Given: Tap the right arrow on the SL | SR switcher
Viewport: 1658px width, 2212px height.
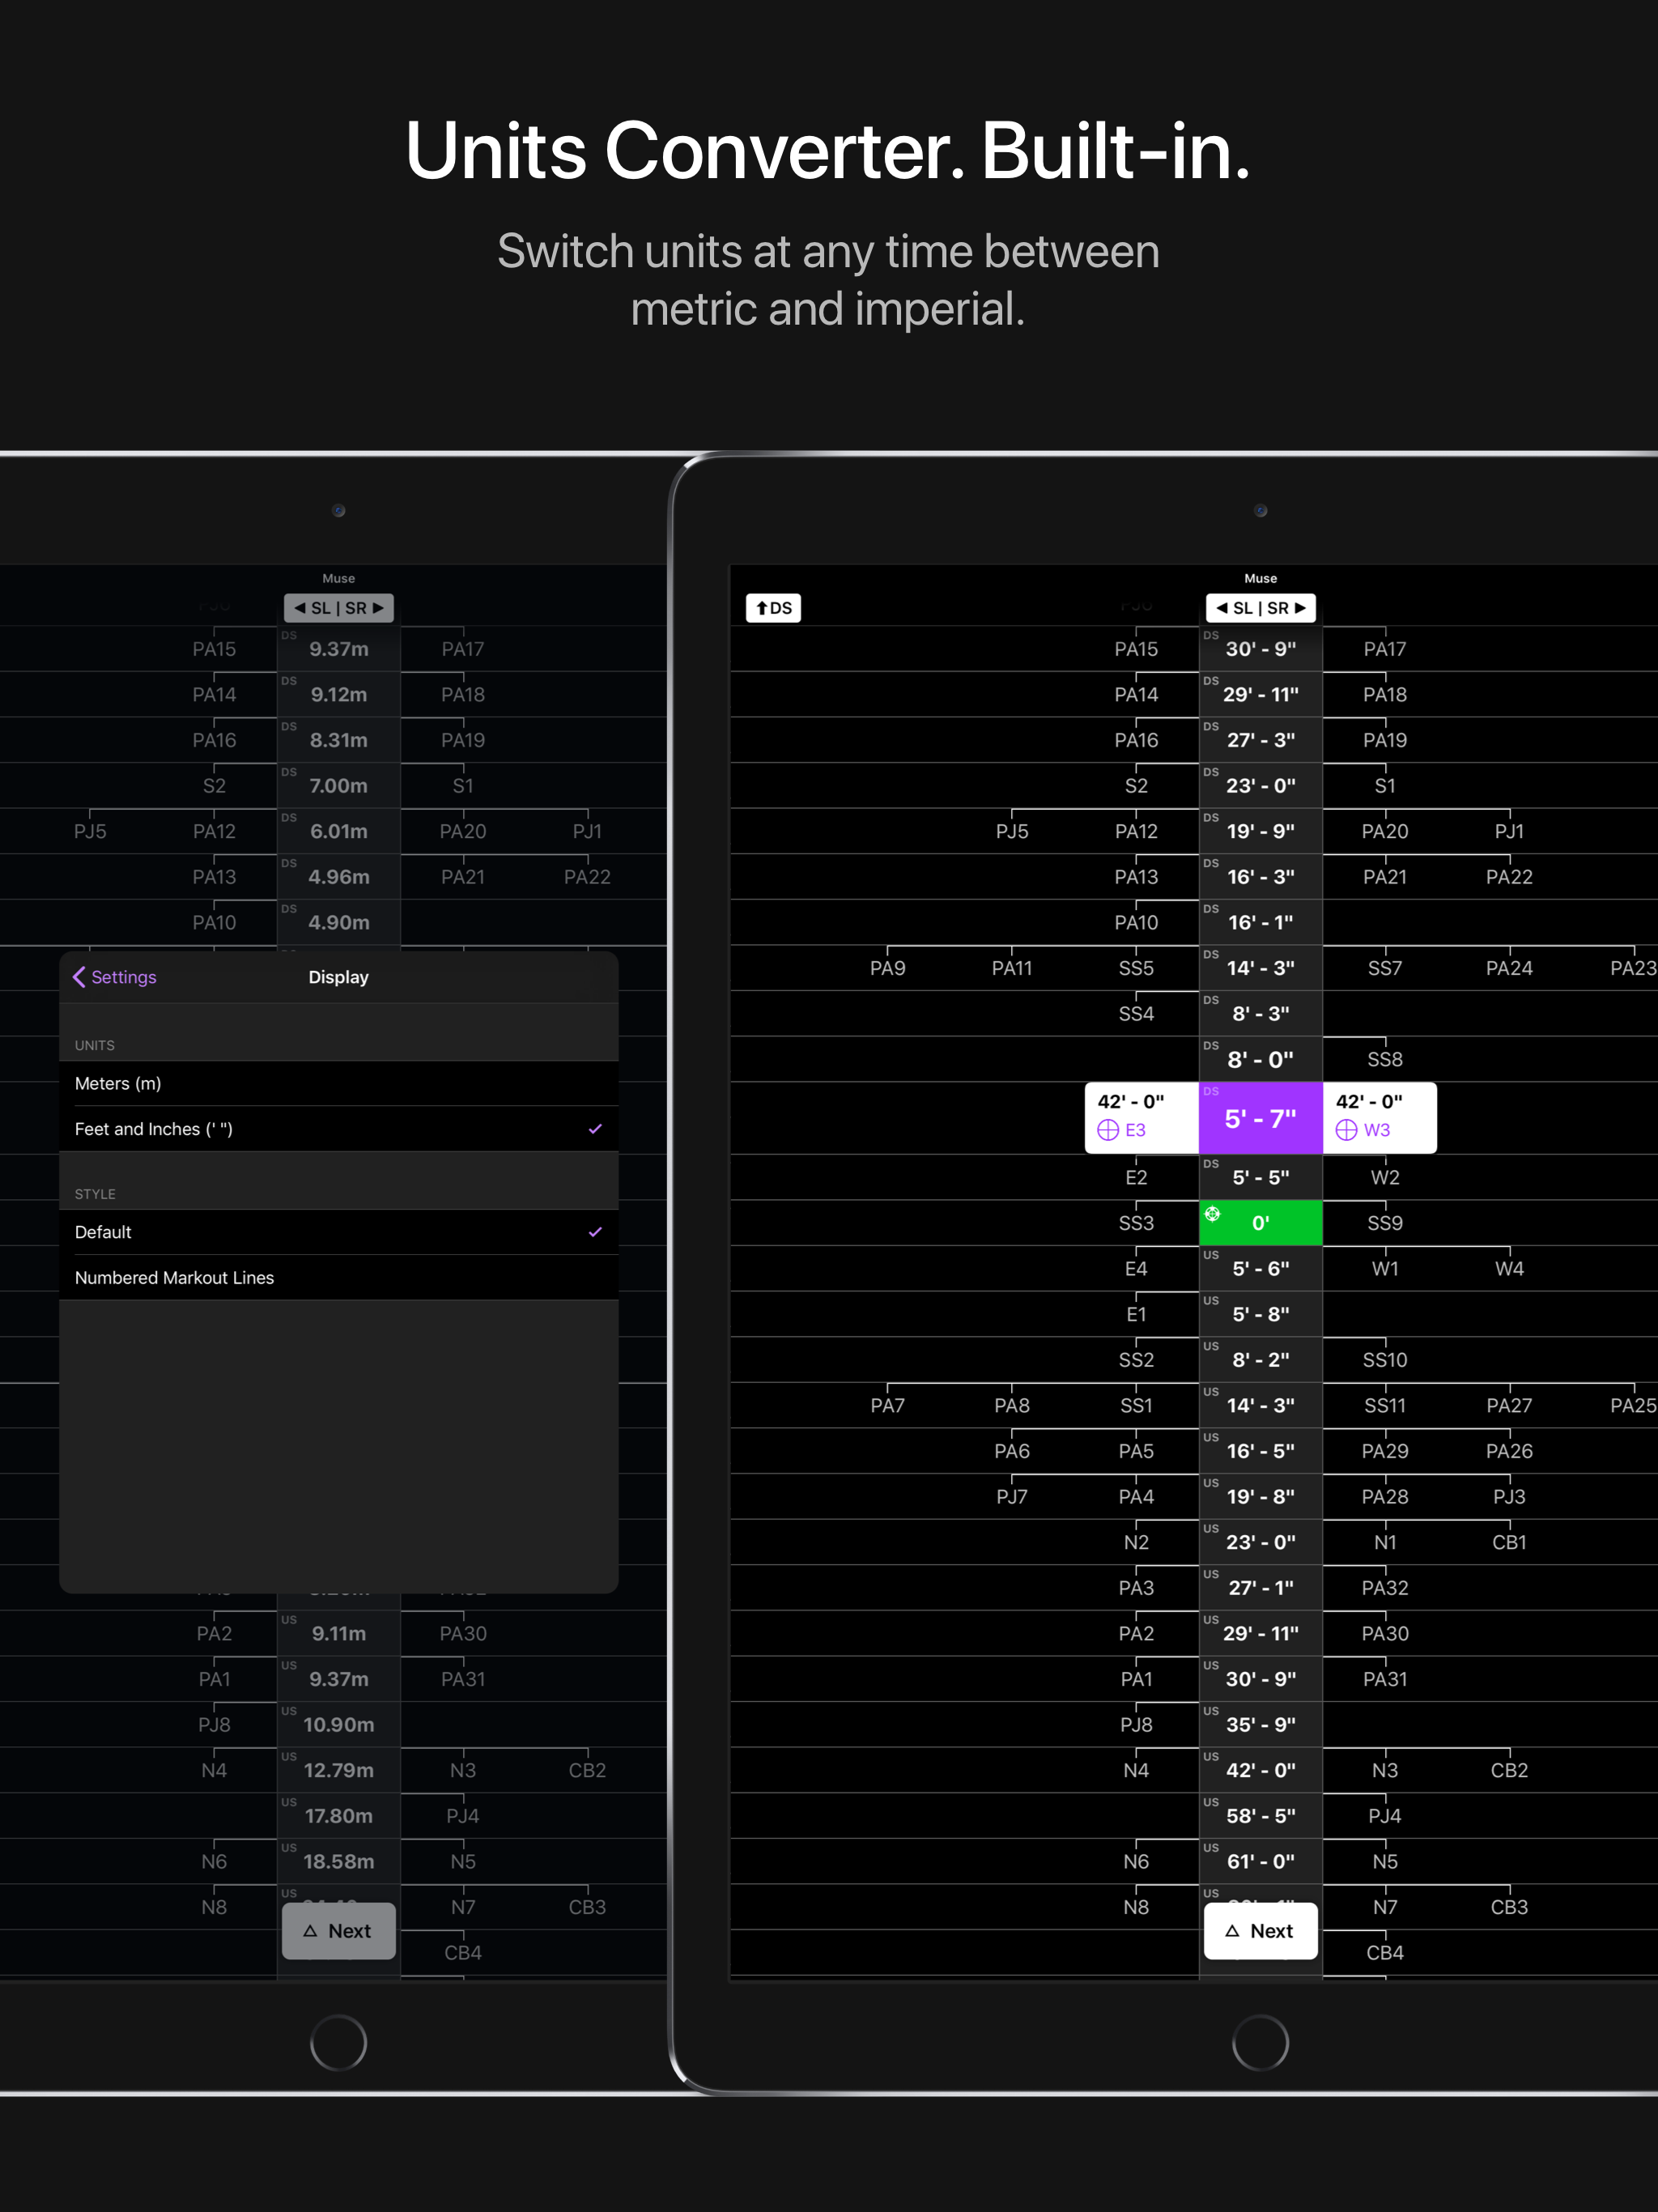Looking at the screenshot, I should coord(1300,608).
